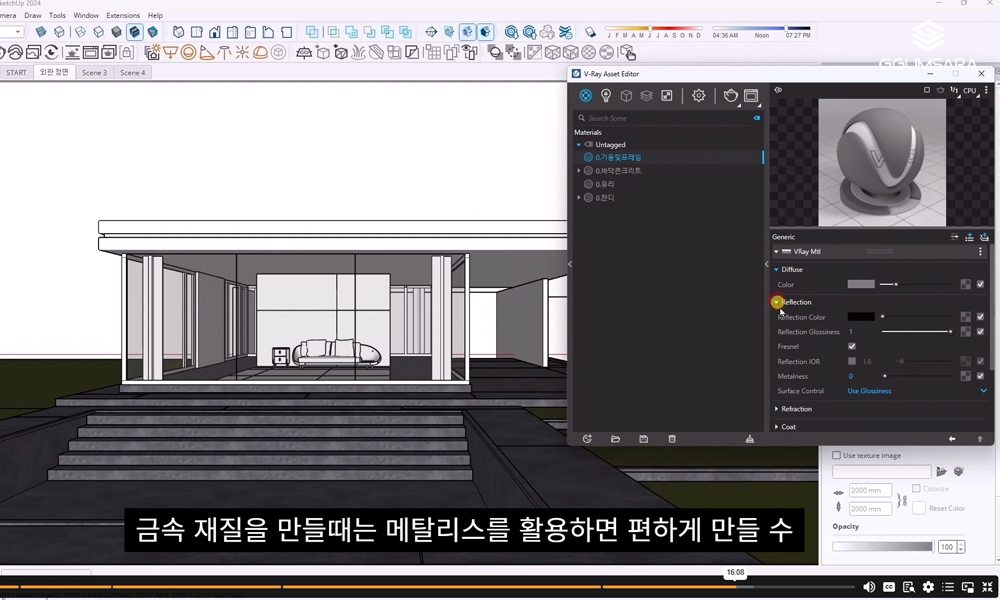Toggle the Metalness texture checkbox
Viewport: 1000px width, 600px height.
pyautogui.click(x=980, y=376)
